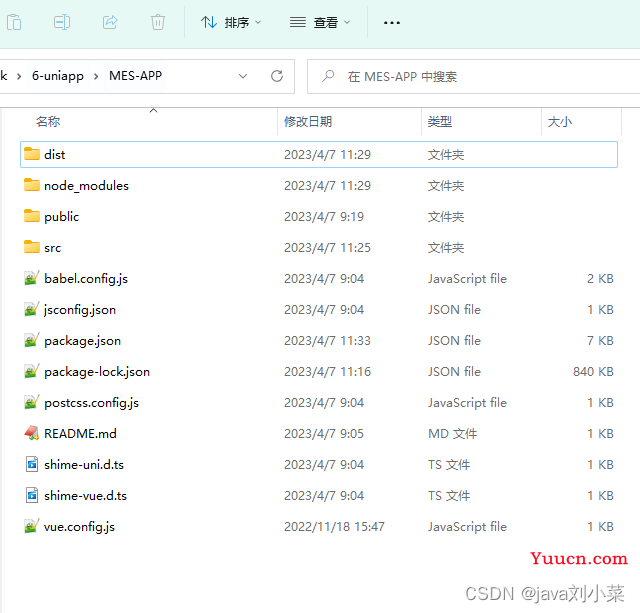
Task: Expand chevron after 6-uniapp breadcrumb
Action: (x=96, y=76)
